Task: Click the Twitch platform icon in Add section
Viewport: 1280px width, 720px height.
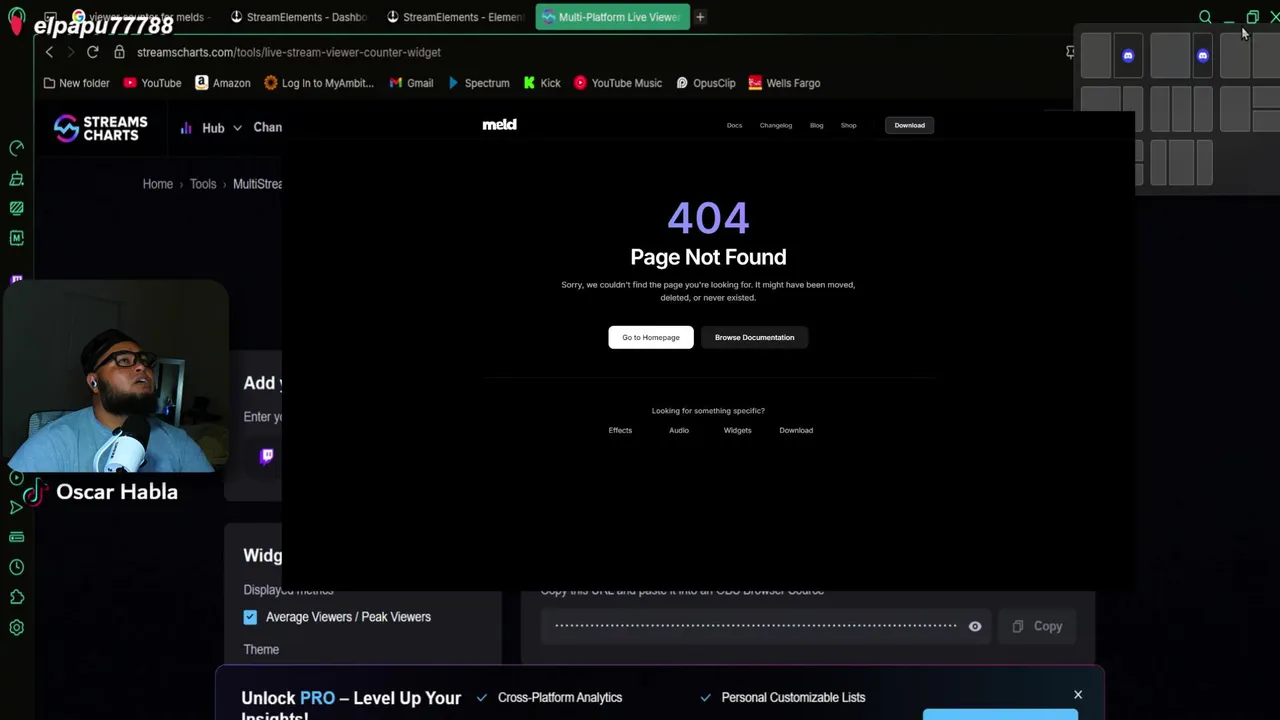Action: tap(267, 456)
